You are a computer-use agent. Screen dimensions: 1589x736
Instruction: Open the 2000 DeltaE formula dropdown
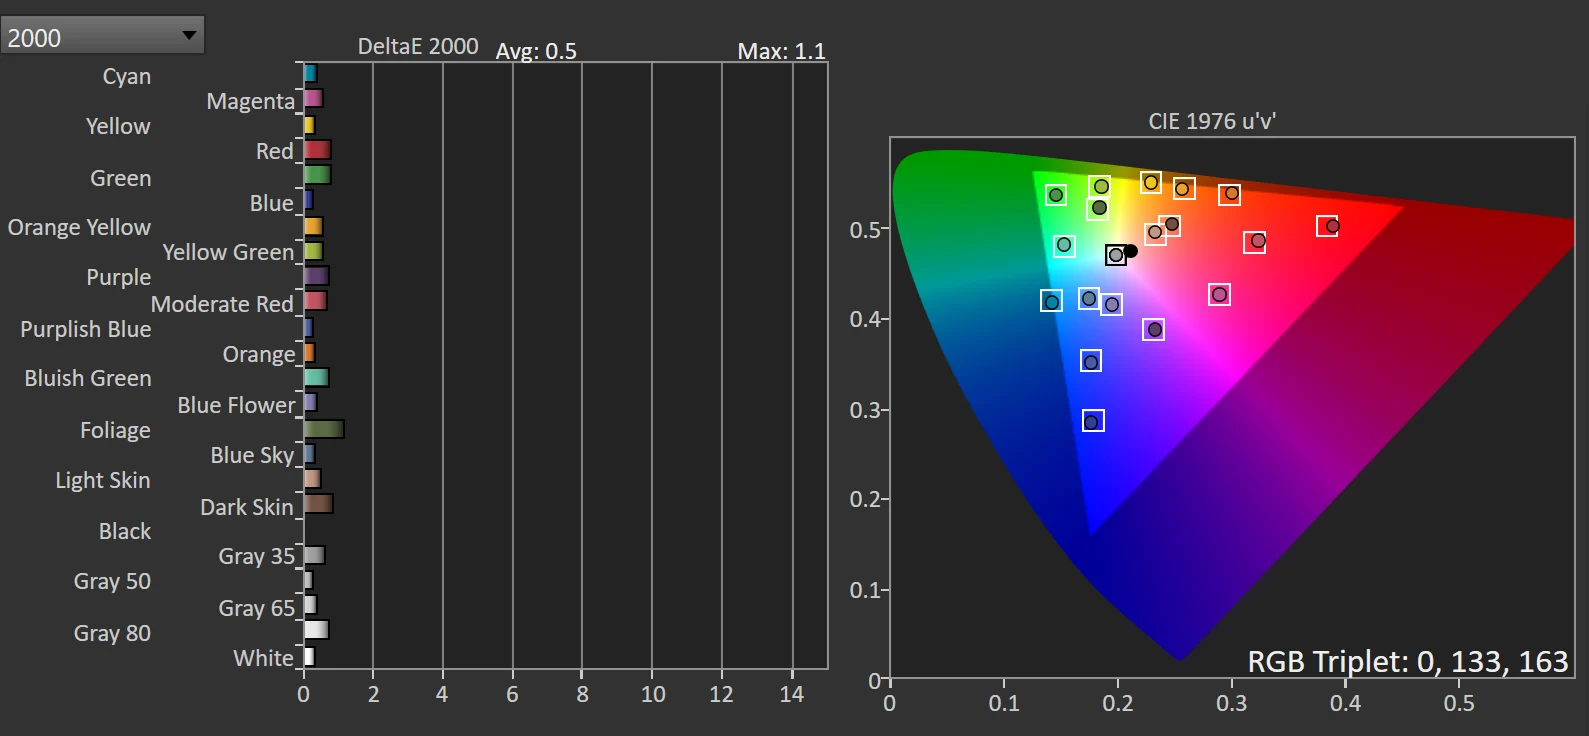click(x=101, y=36)
